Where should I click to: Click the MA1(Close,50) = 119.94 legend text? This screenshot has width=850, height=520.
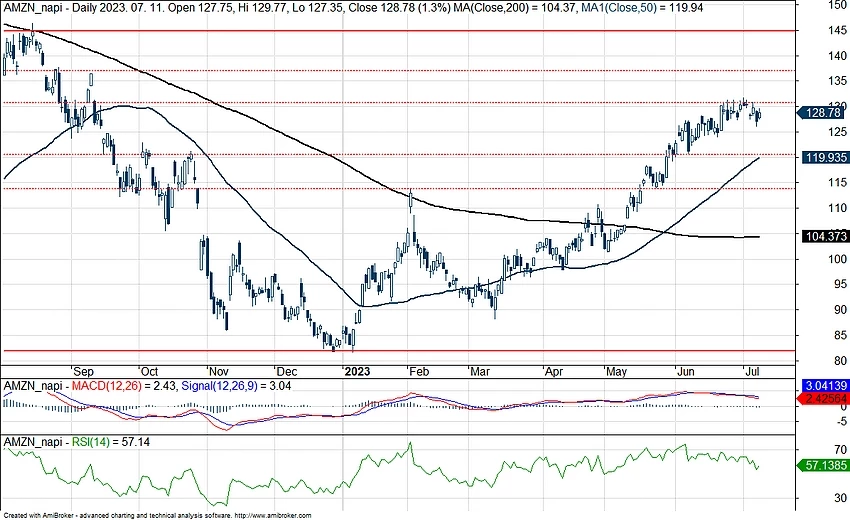(x=642, y=8)
